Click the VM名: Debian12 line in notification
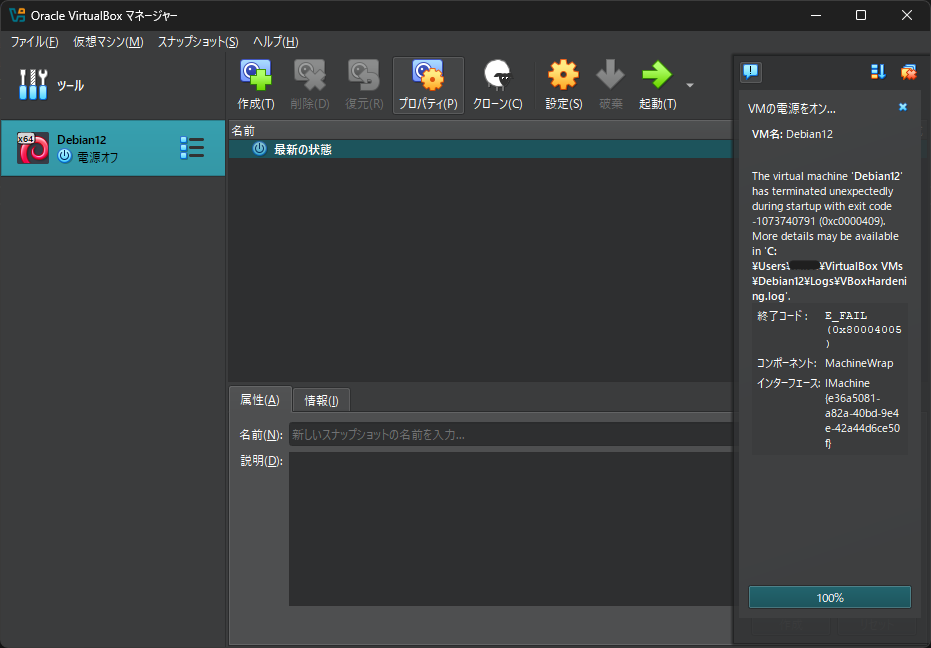This screenshot has width=931, height=648. tap(792, 134)
